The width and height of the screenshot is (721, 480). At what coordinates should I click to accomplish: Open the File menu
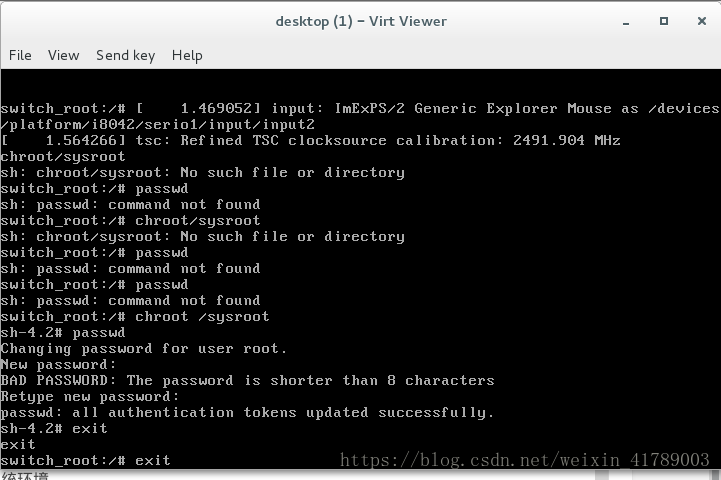click(20, 55)
